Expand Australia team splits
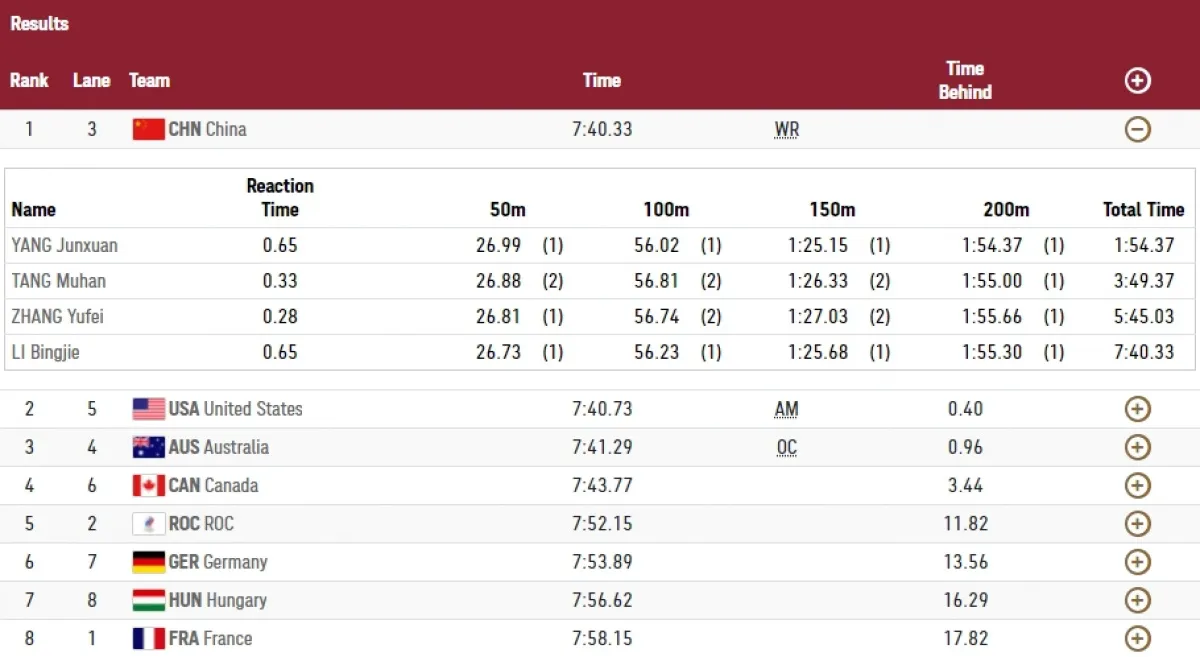 (1138, 447)
